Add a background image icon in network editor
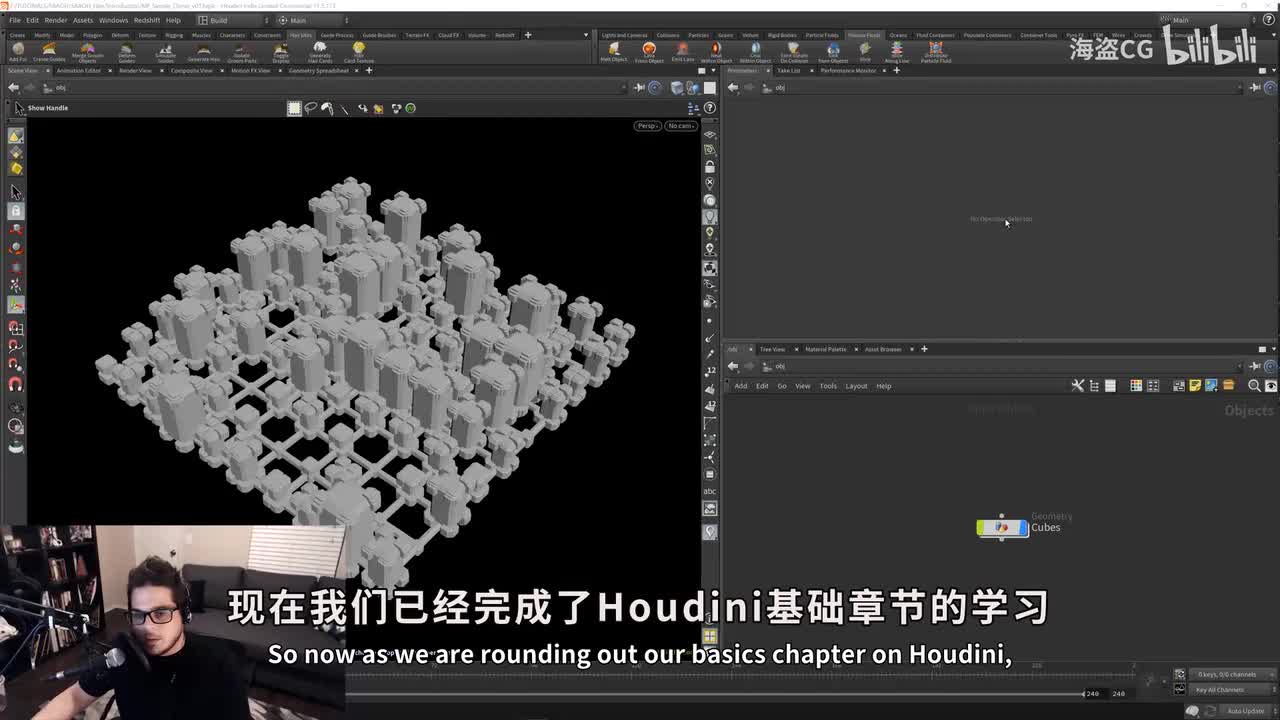1280x720 pixels. pyautogui.click(x=1211, y=385)
